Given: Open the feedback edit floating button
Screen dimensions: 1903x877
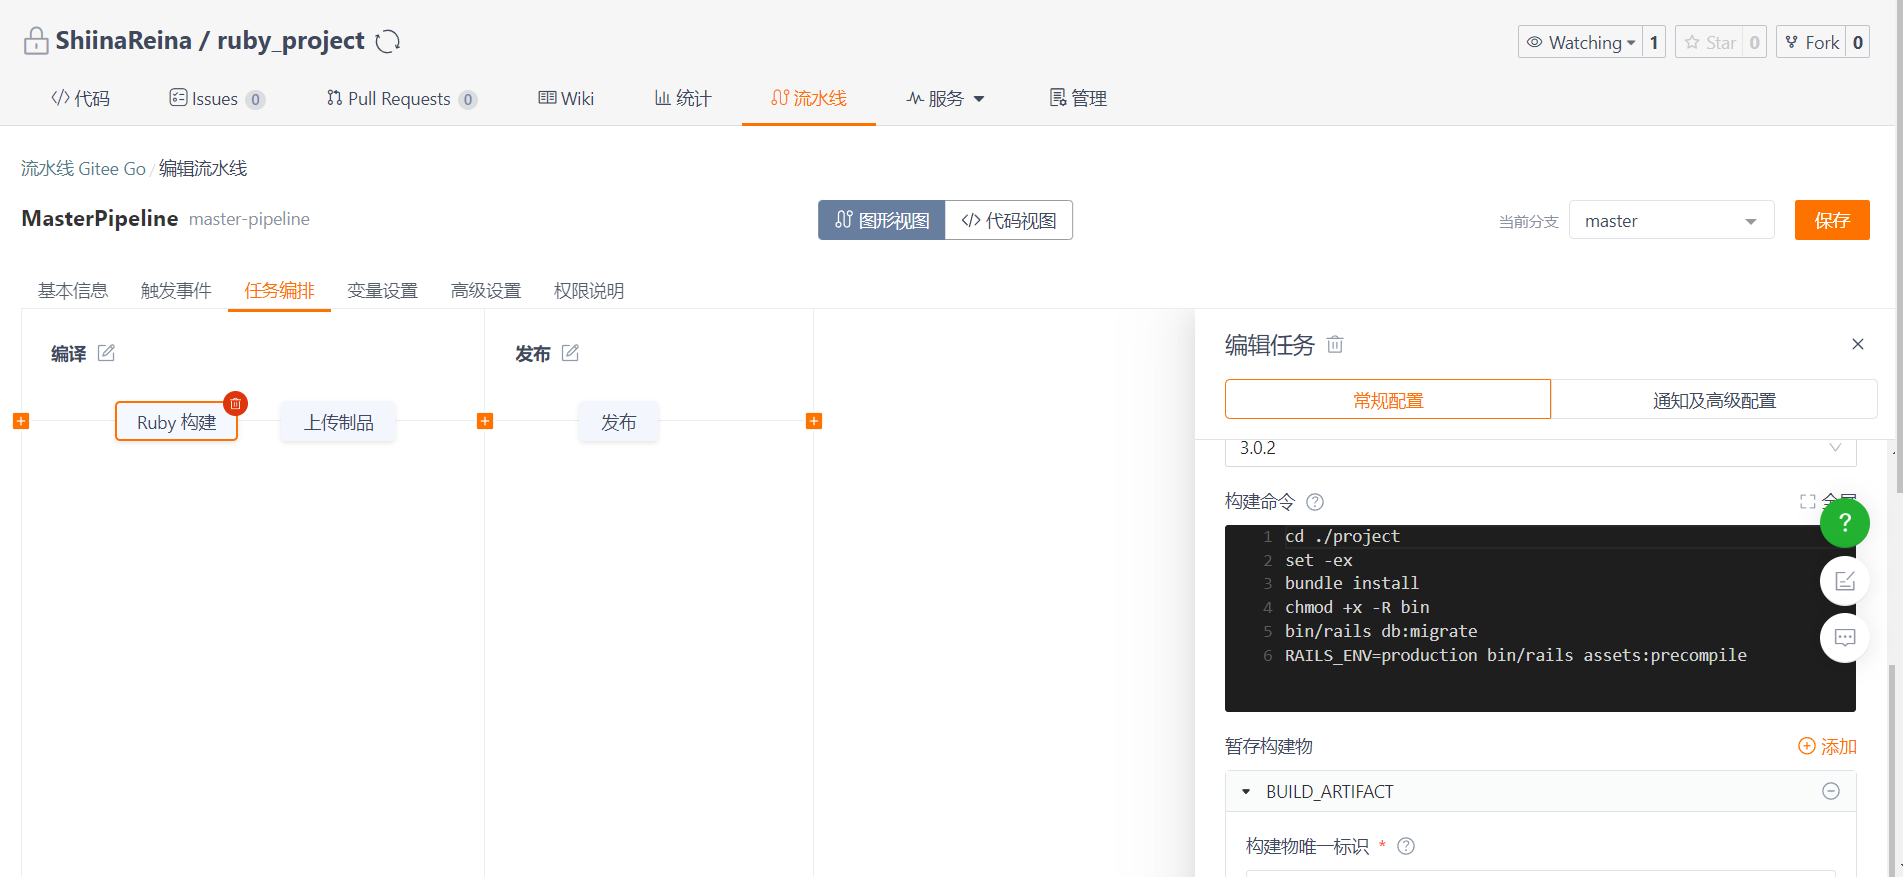Looking at the screenshot, I should point(1845,581).
